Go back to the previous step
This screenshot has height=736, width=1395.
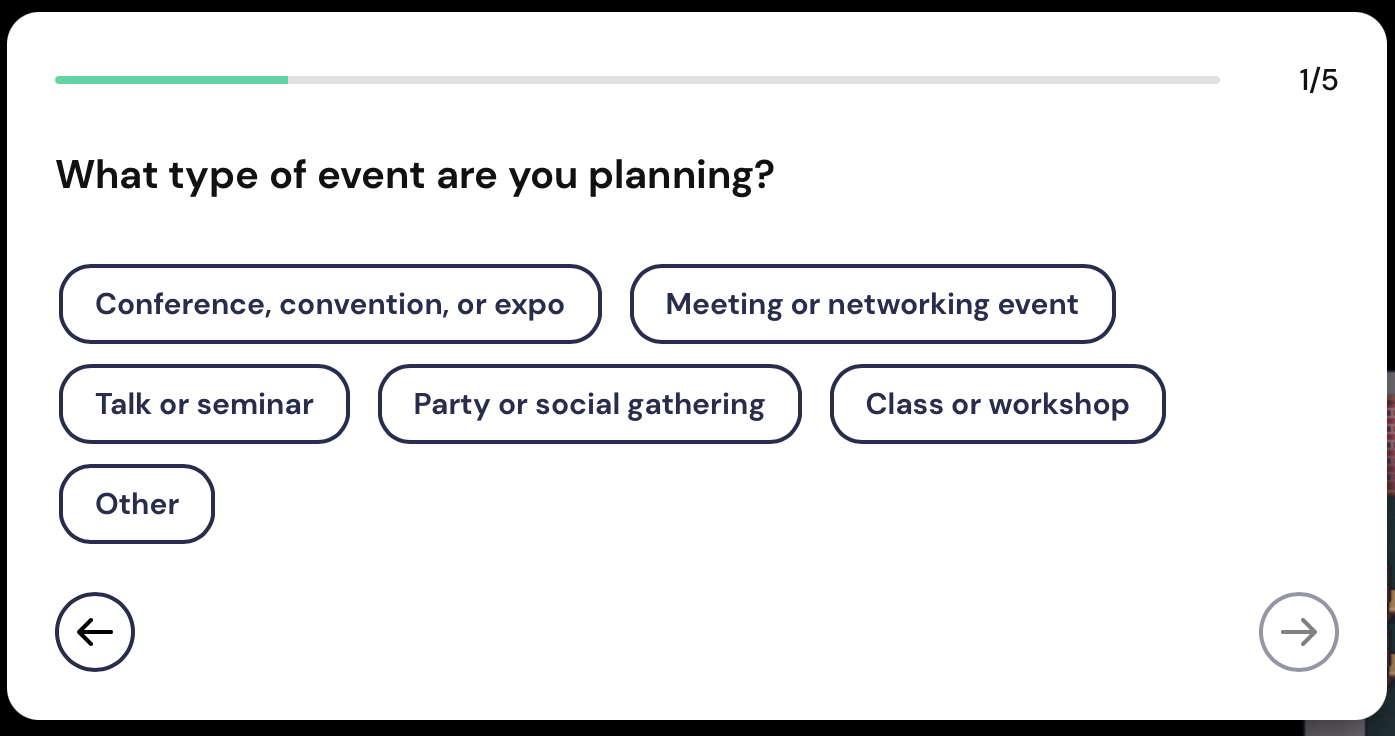pos(95,632)
